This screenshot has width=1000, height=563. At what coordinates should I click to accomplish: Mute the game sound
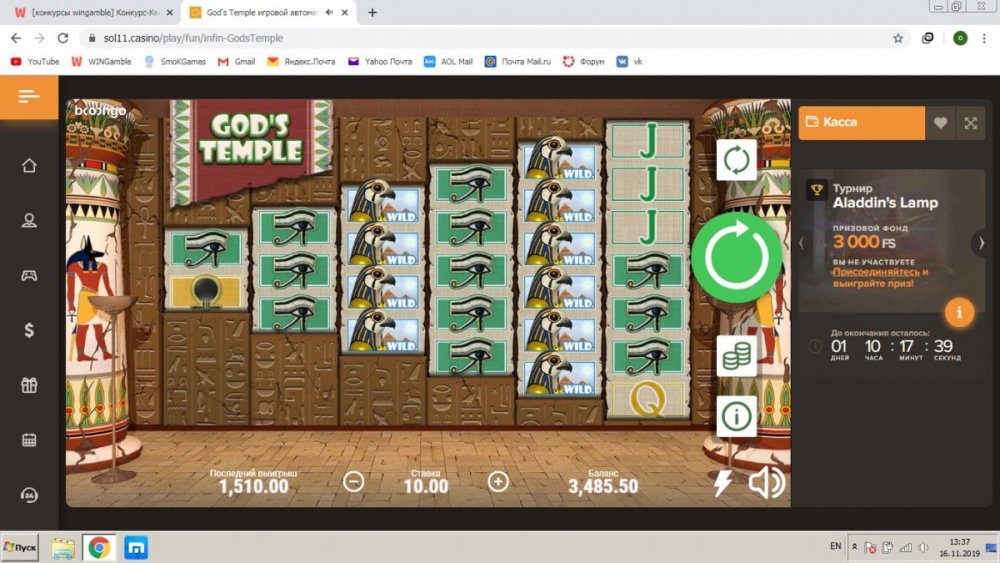[x=766, y=483]
